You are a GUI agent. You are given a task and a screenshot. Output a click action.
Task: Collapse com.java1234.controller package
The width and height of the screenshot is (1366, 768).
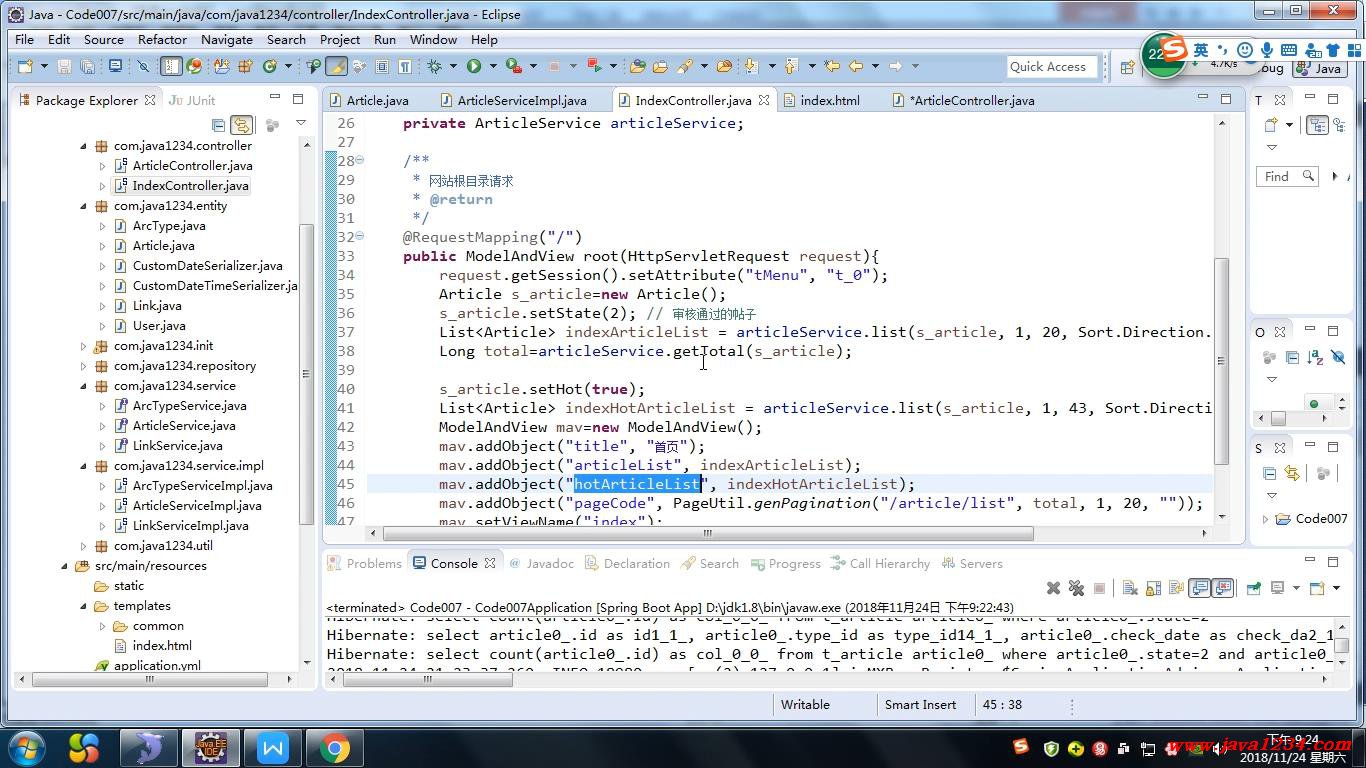83,146
